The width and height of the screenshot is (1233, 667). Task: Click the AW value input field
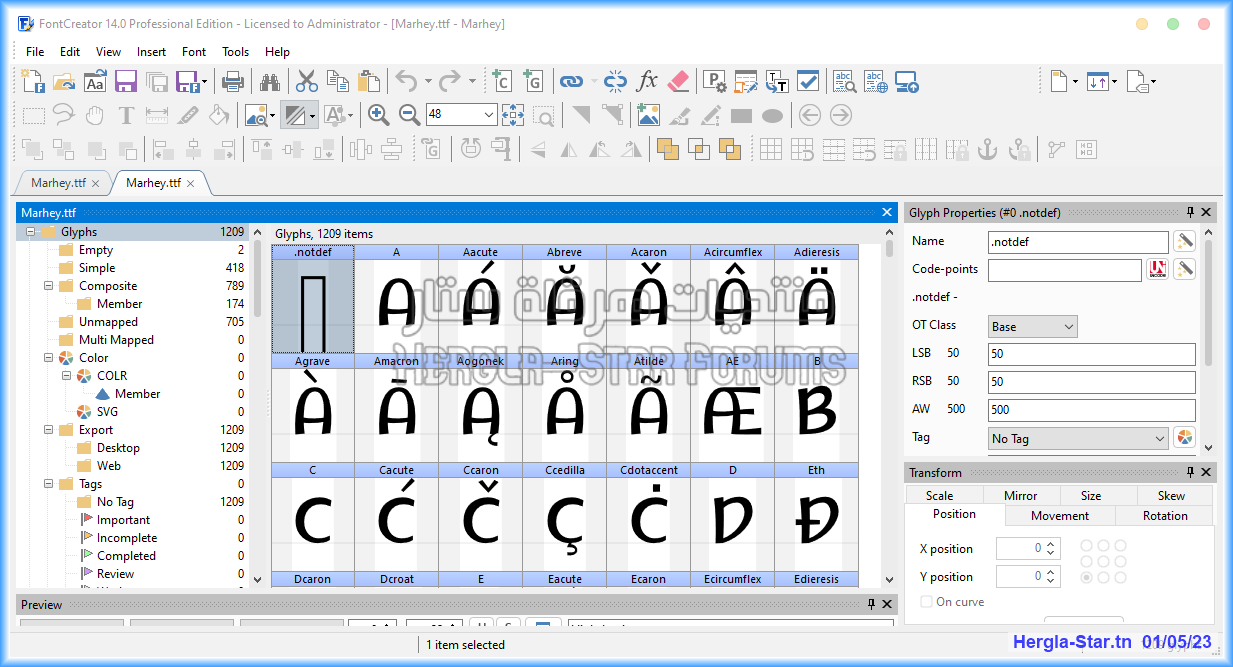[1091, 409]
